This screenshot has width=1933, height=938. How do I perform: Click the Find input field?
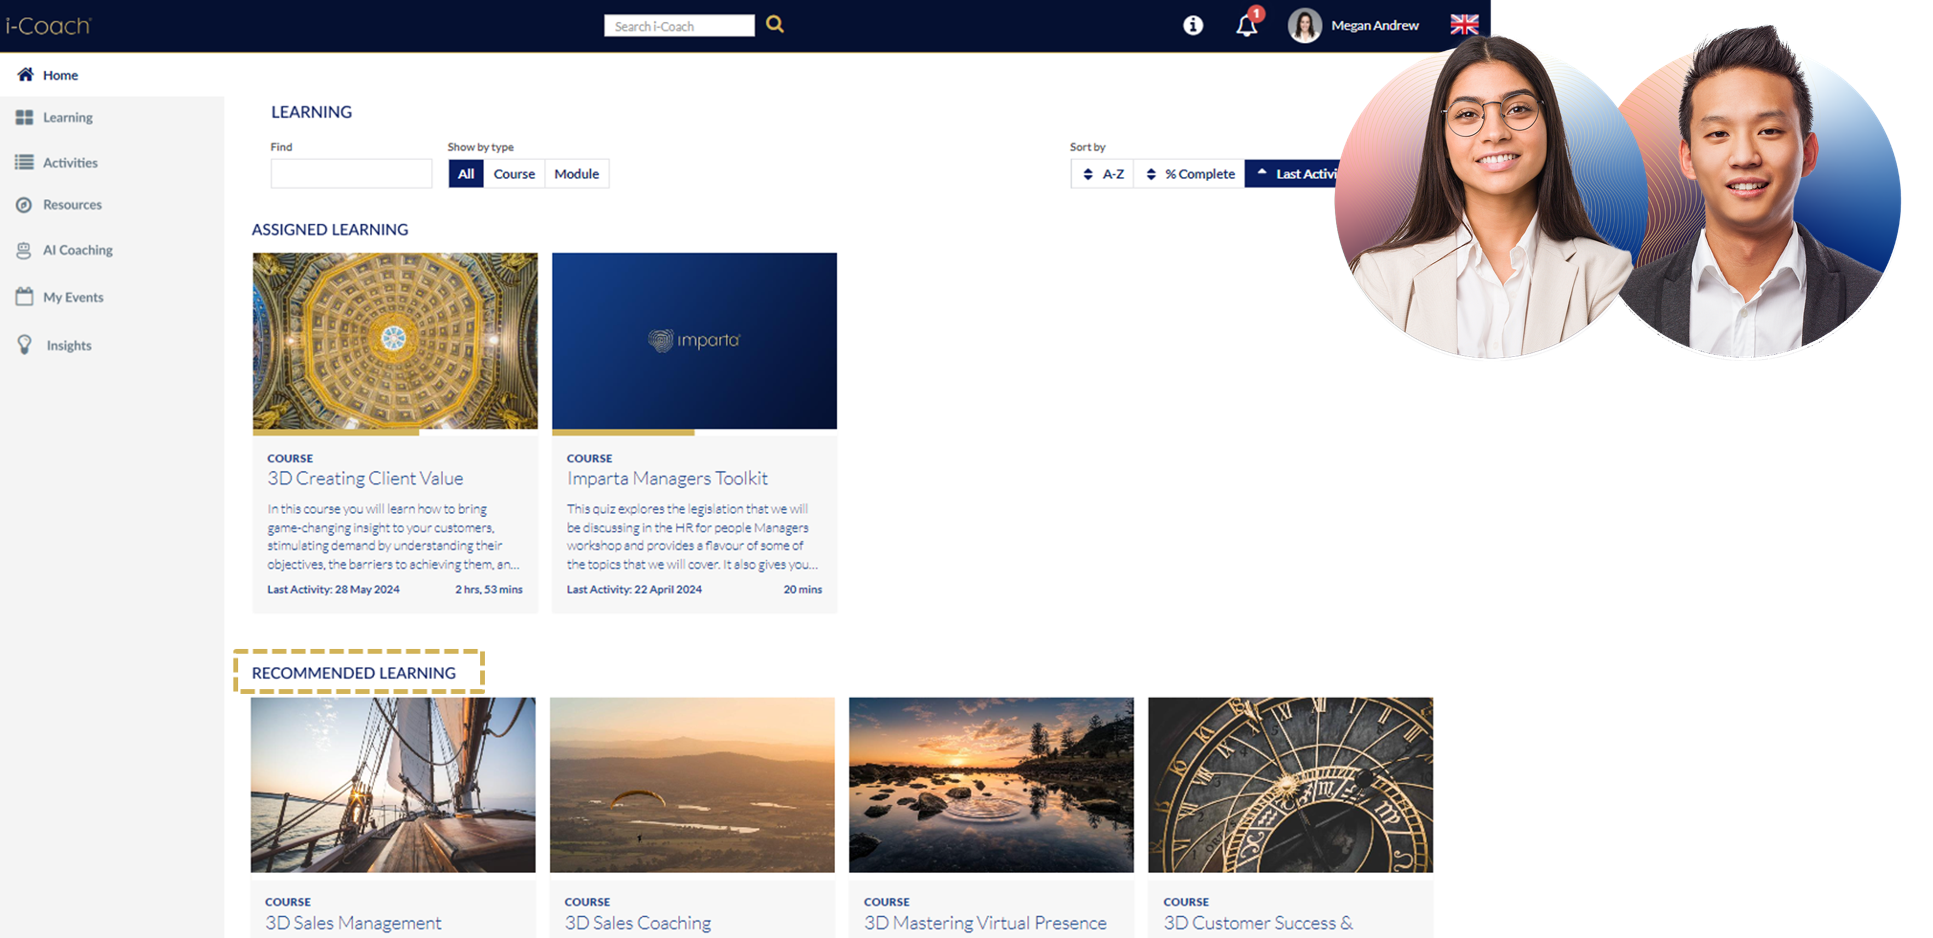click(351, 174)
